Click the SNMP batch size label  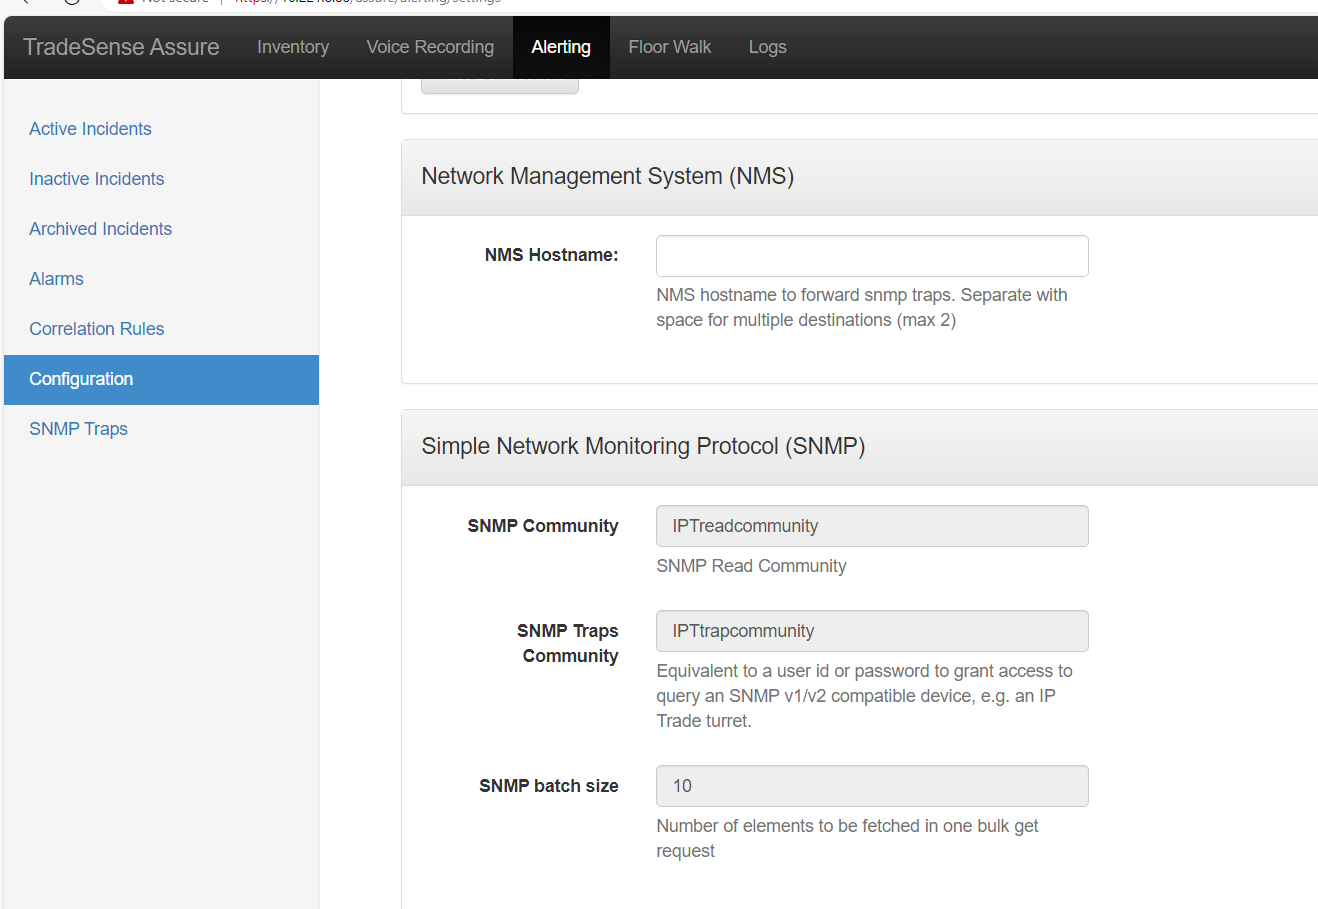549,786
